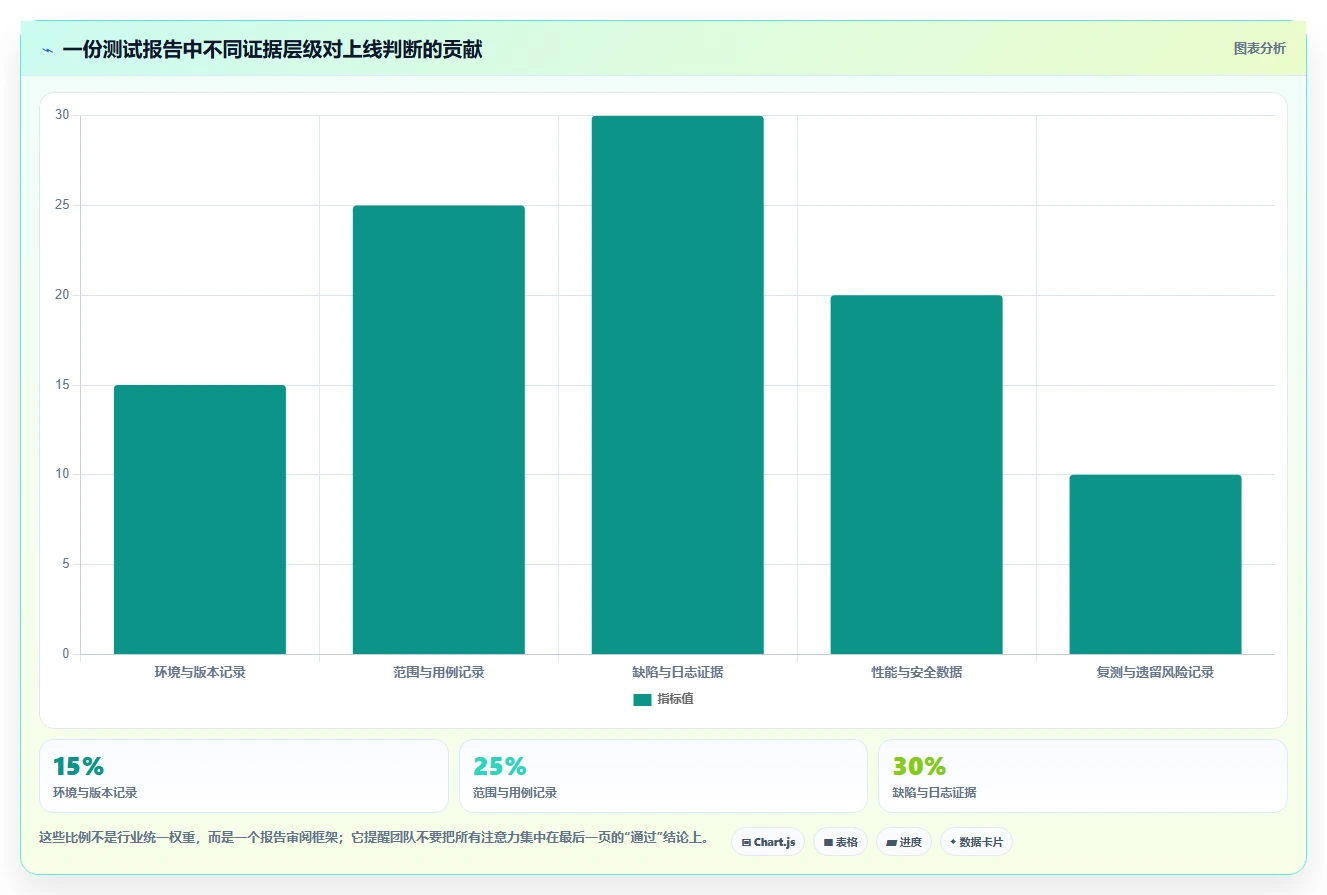Click the 性能与安全数据 bar
This screenshot has width=1327, height=895.
[x=917, y=475]
